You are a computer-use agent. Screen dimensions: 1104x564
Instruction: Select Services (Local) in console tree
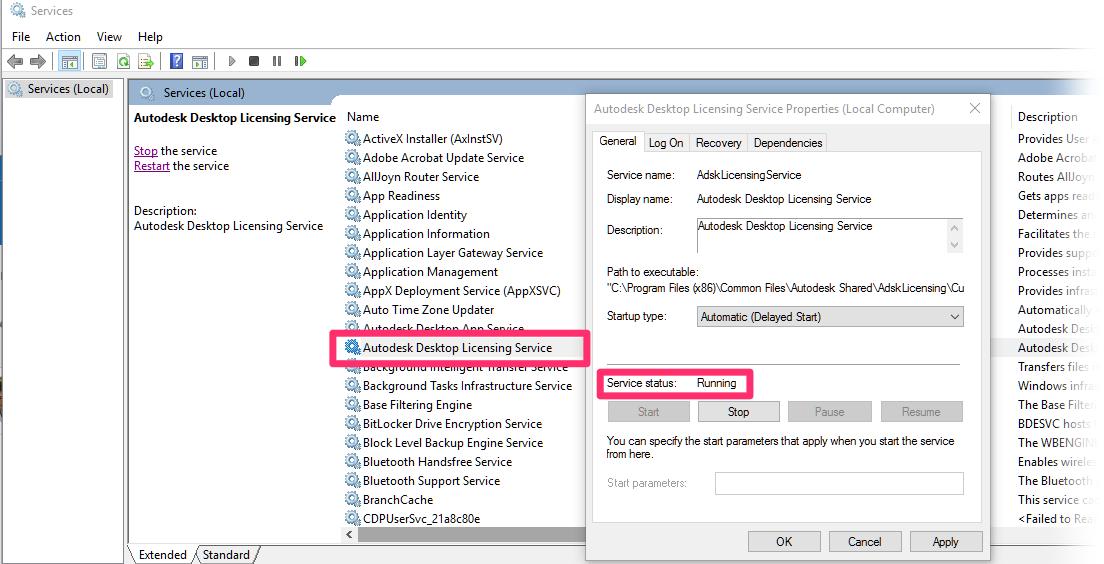point(60,89)
